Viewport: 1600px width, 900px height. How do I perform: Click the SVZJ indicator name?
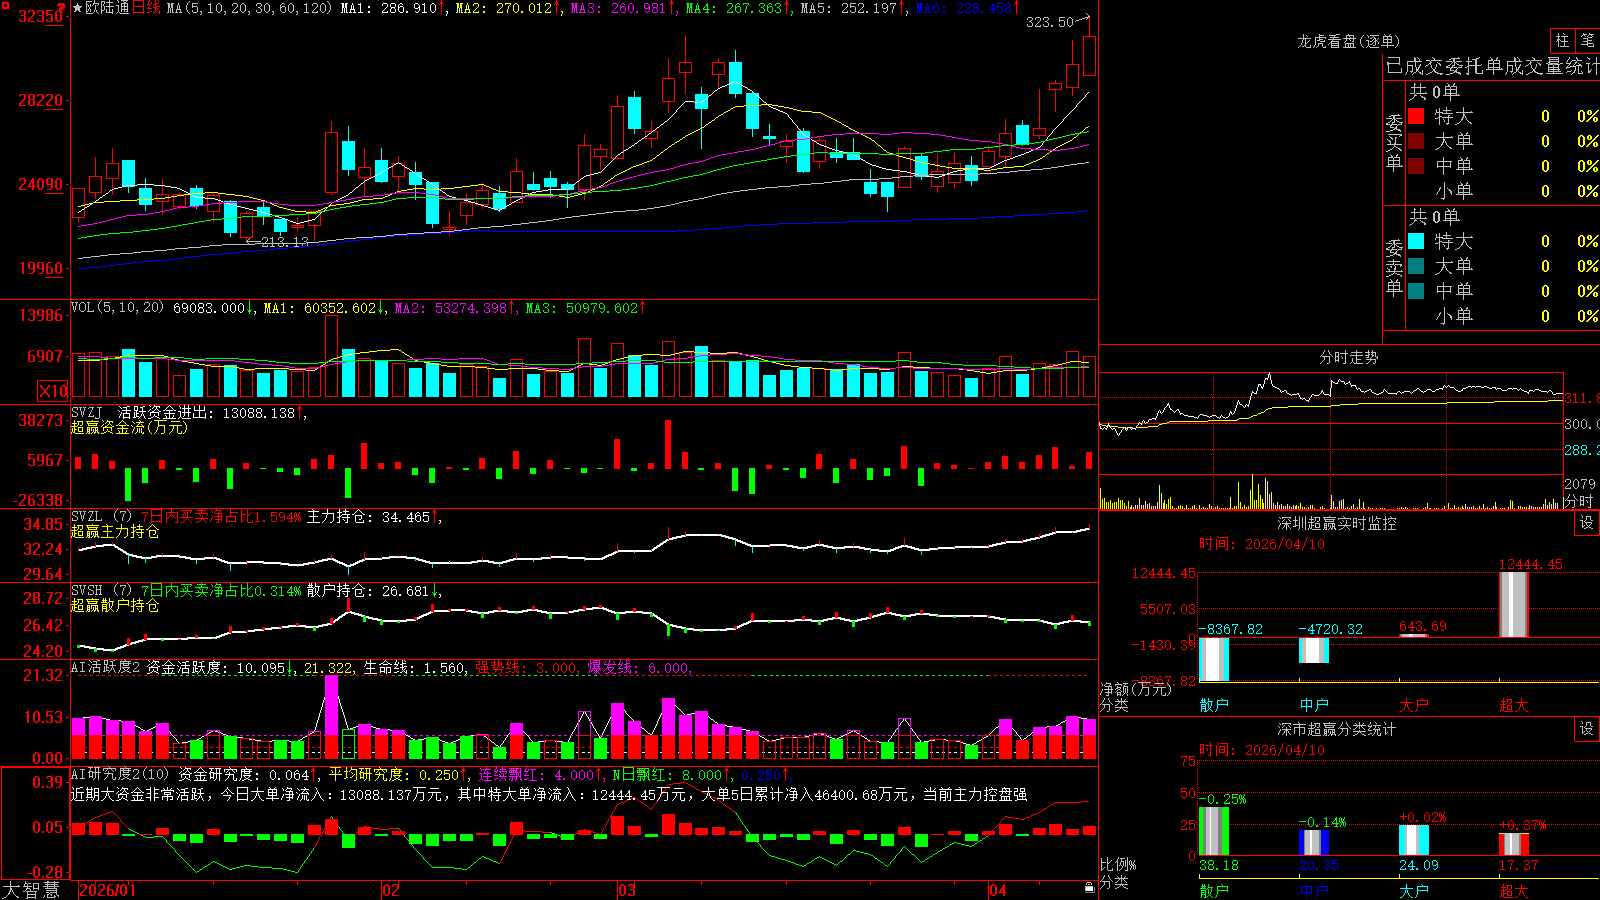click(86, 412)
